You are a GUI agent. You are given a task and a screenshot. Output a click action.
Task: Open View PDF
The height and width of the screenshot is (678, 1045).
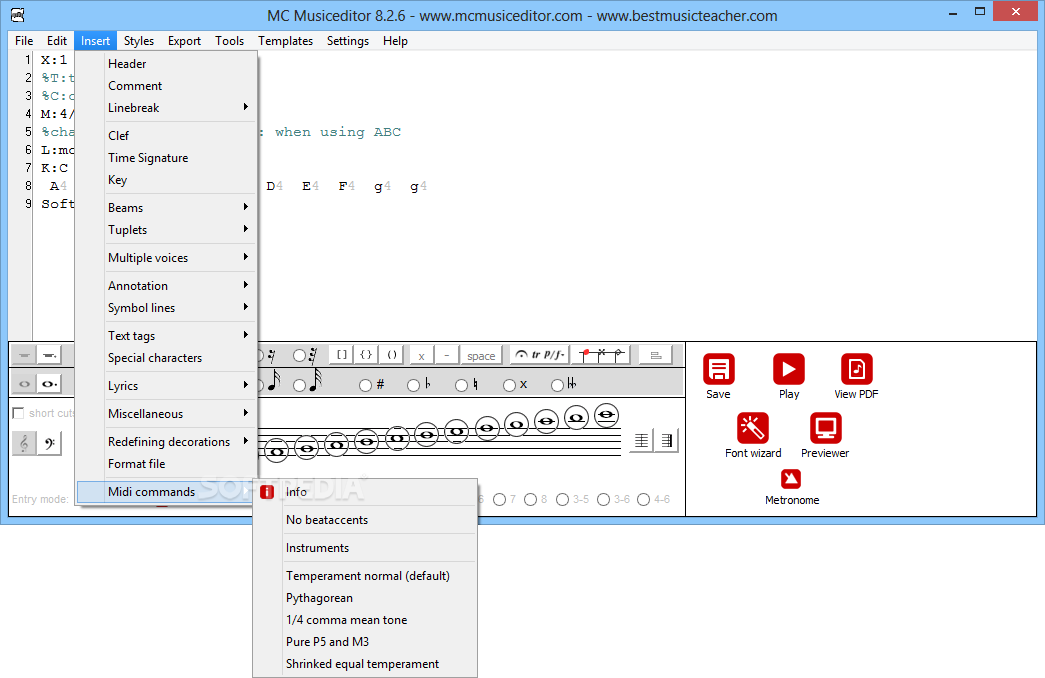click(856, 369)
